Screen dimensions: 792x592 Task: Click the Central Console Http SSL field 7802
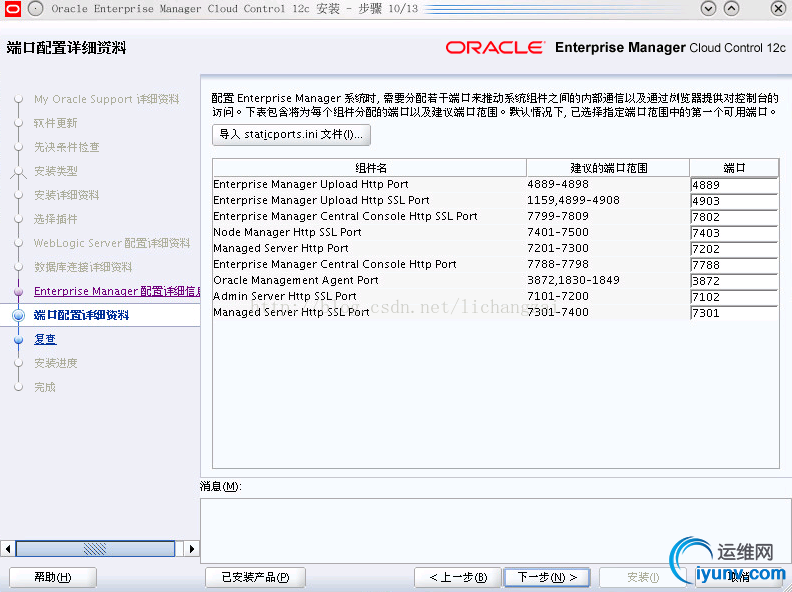(x=734, y=217)
